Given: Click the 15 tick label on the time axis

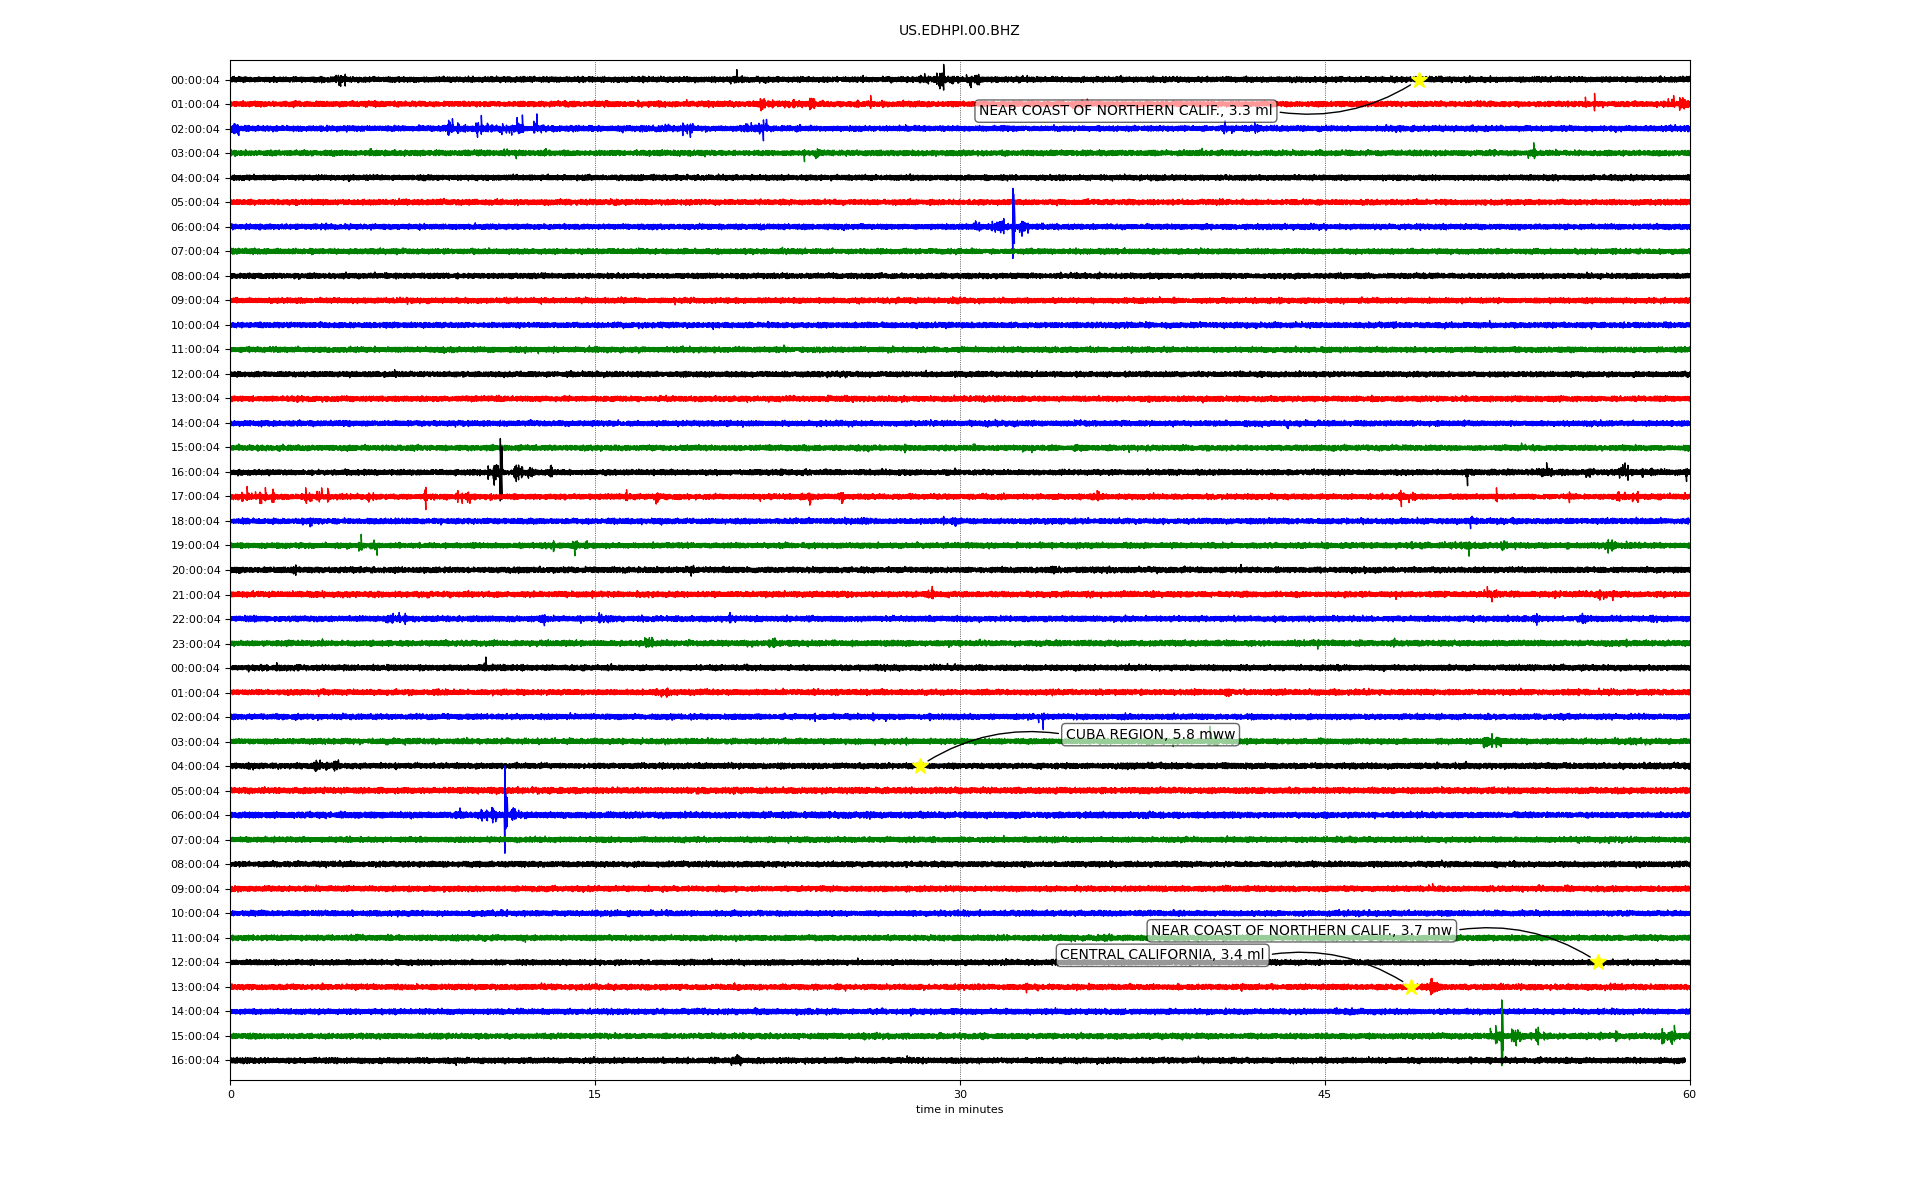Looking at the screenshot, I should coord(595,1094).
